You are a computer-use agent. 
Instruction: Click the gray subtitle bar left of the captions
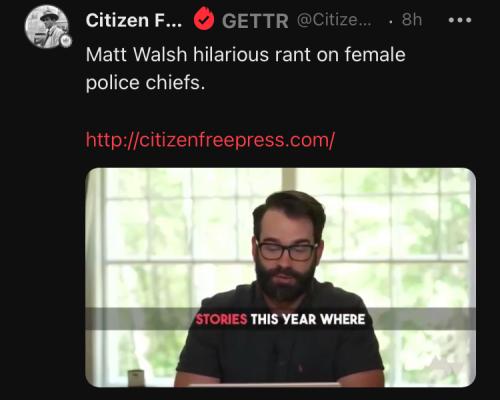point(140,319)
